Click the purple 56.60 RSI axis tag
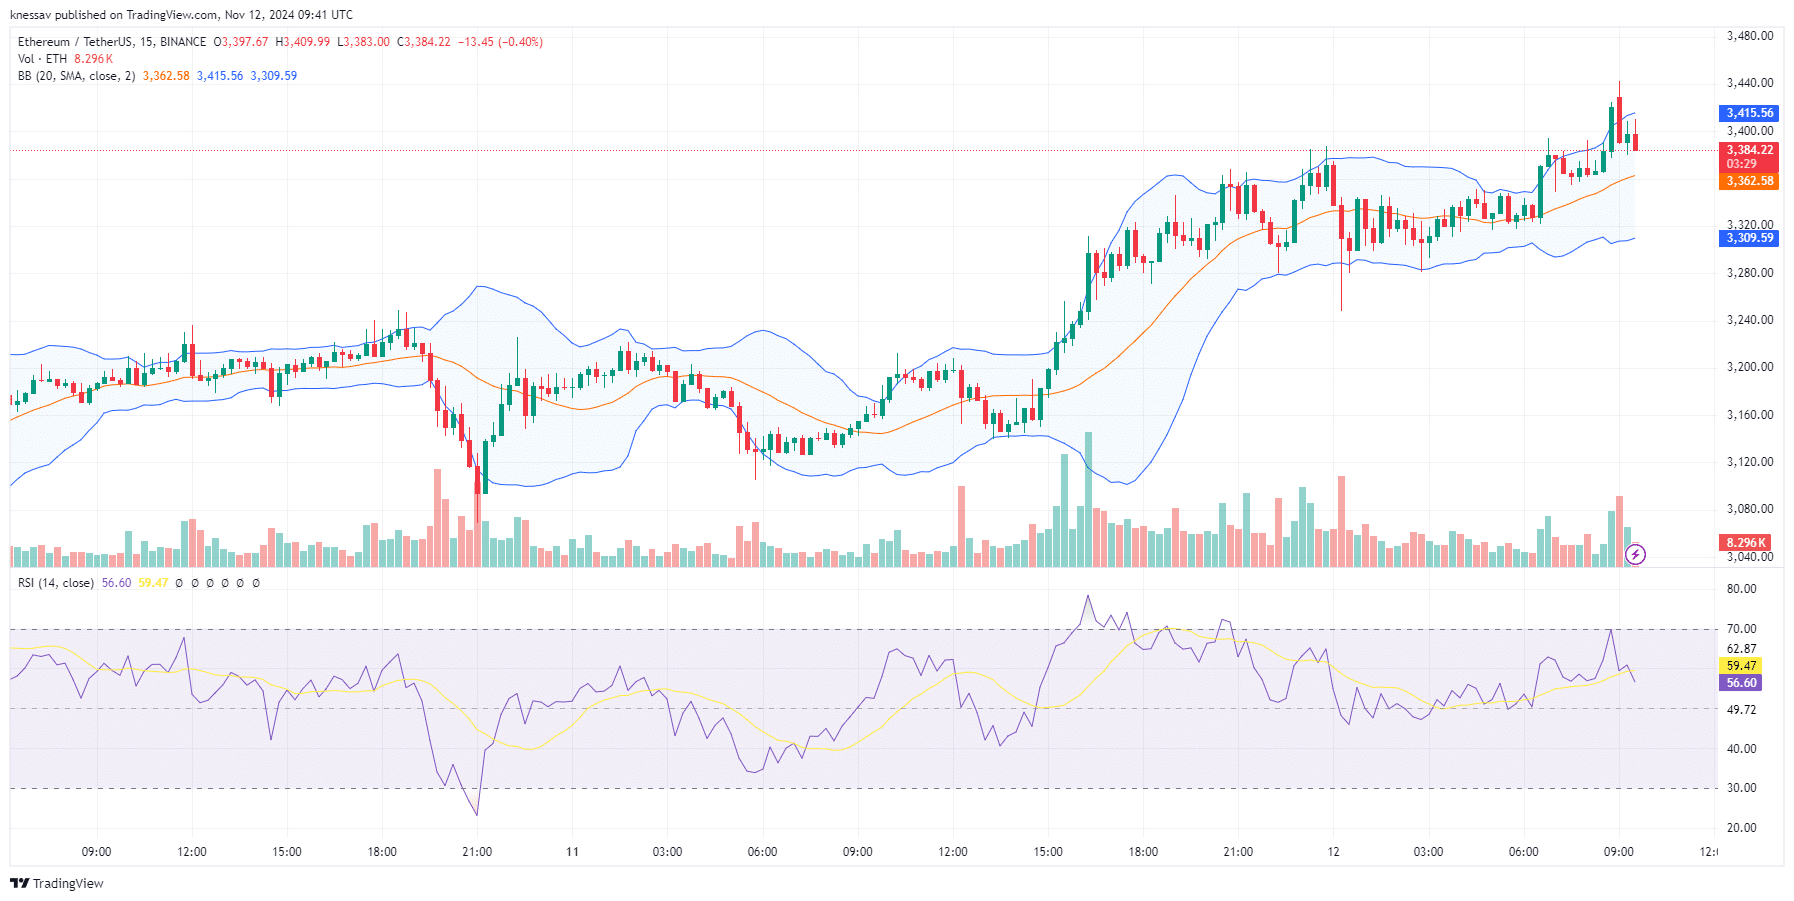 pyautogui.click(x=1741, y=683)
